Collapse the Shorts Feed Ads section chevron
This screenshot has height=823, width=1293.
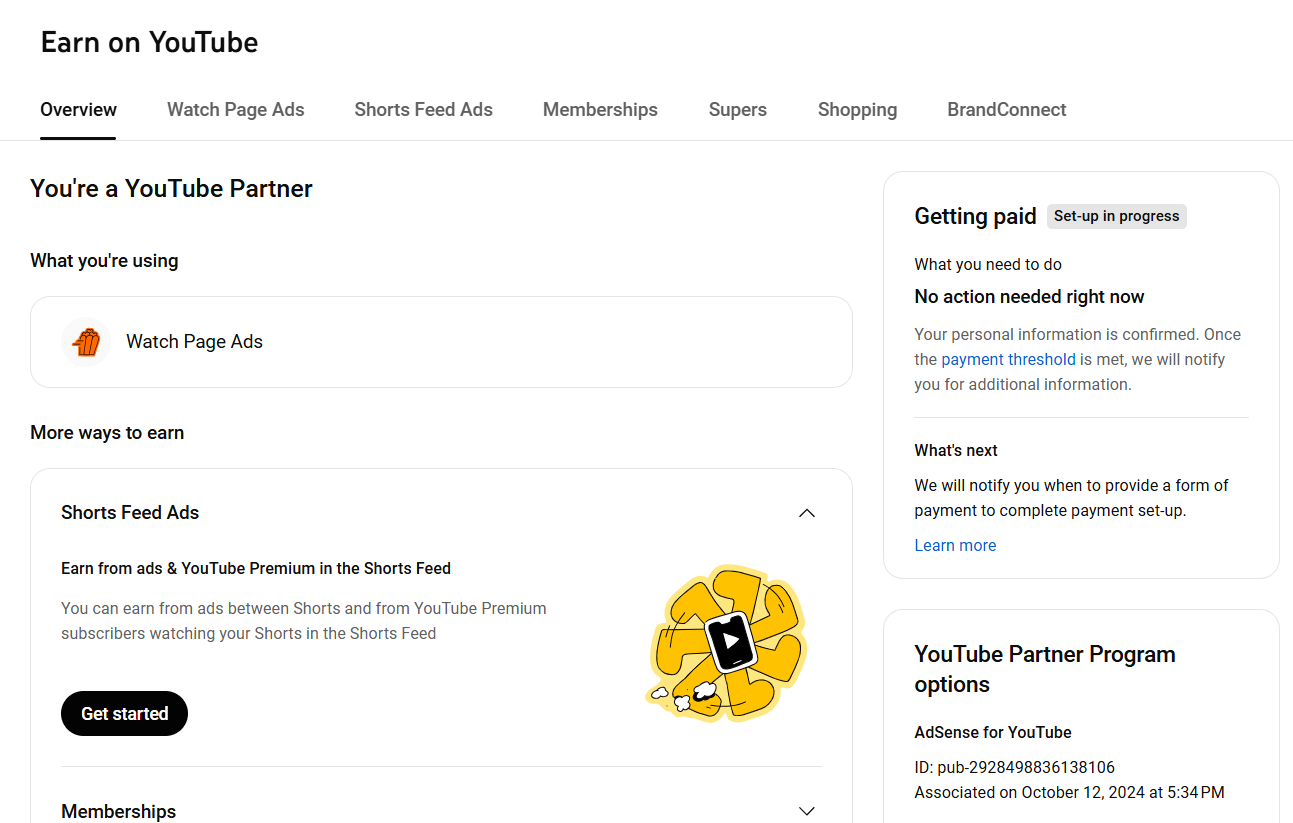(x=807, y=513)
